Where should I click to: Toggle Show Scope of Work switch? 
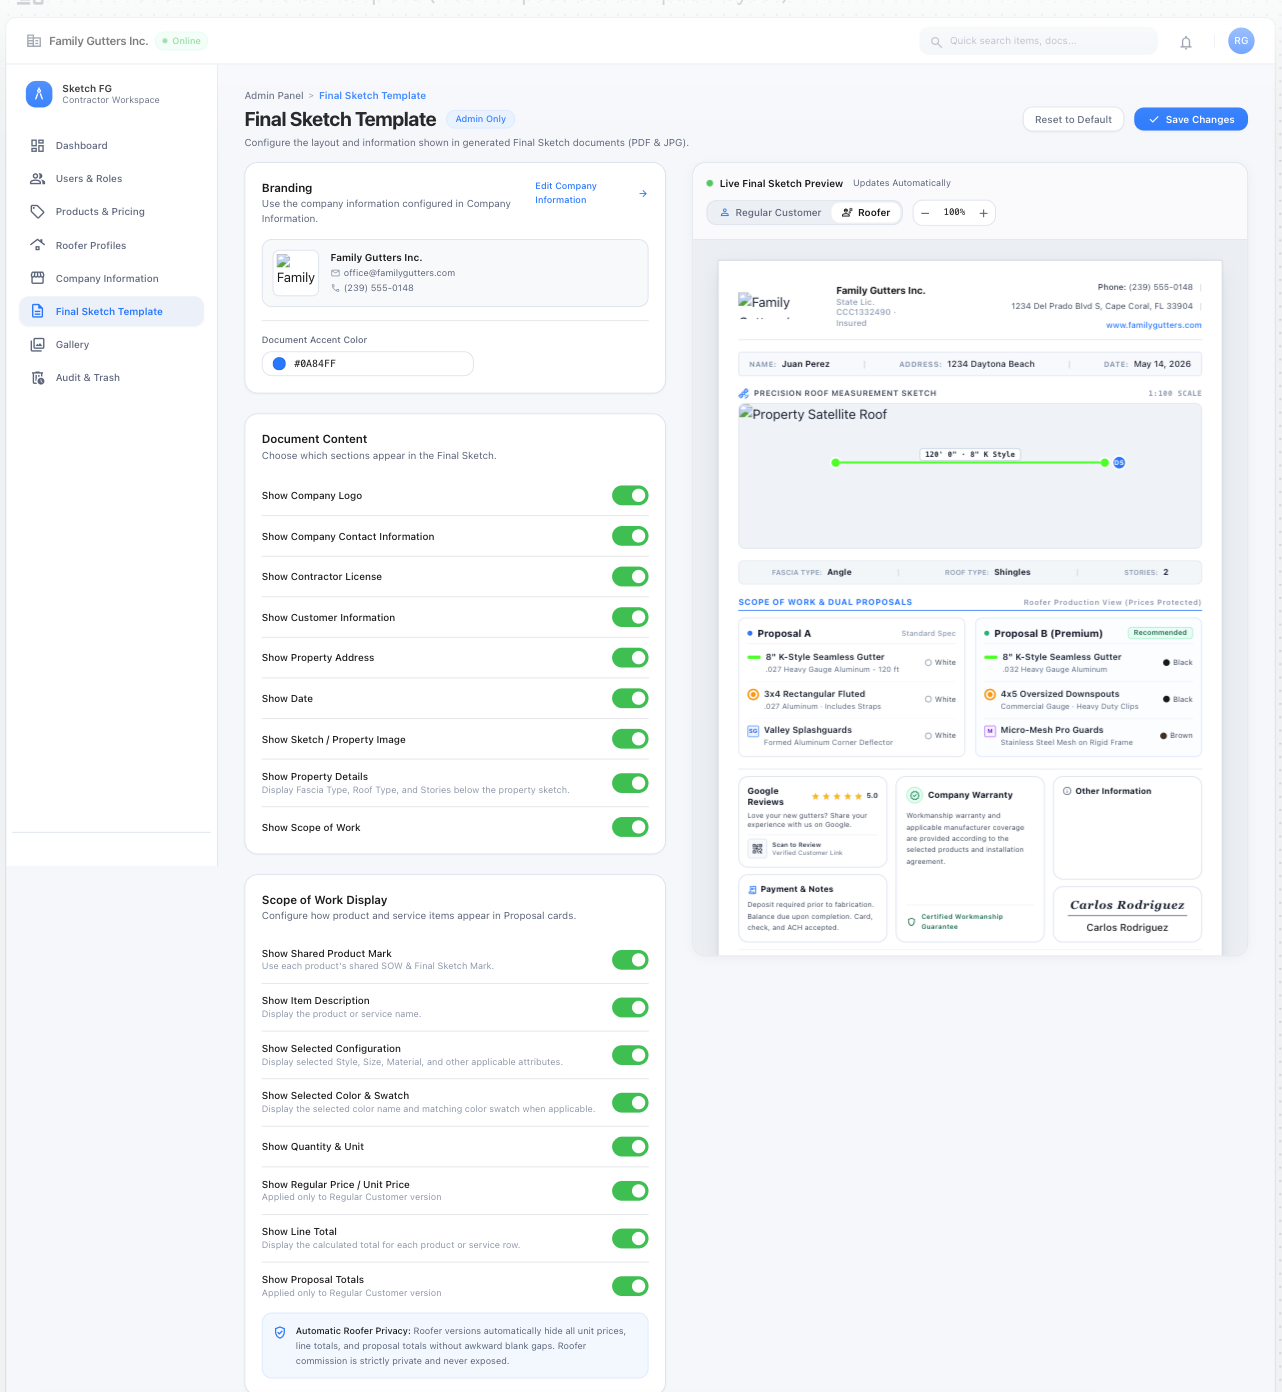point(630,827)
